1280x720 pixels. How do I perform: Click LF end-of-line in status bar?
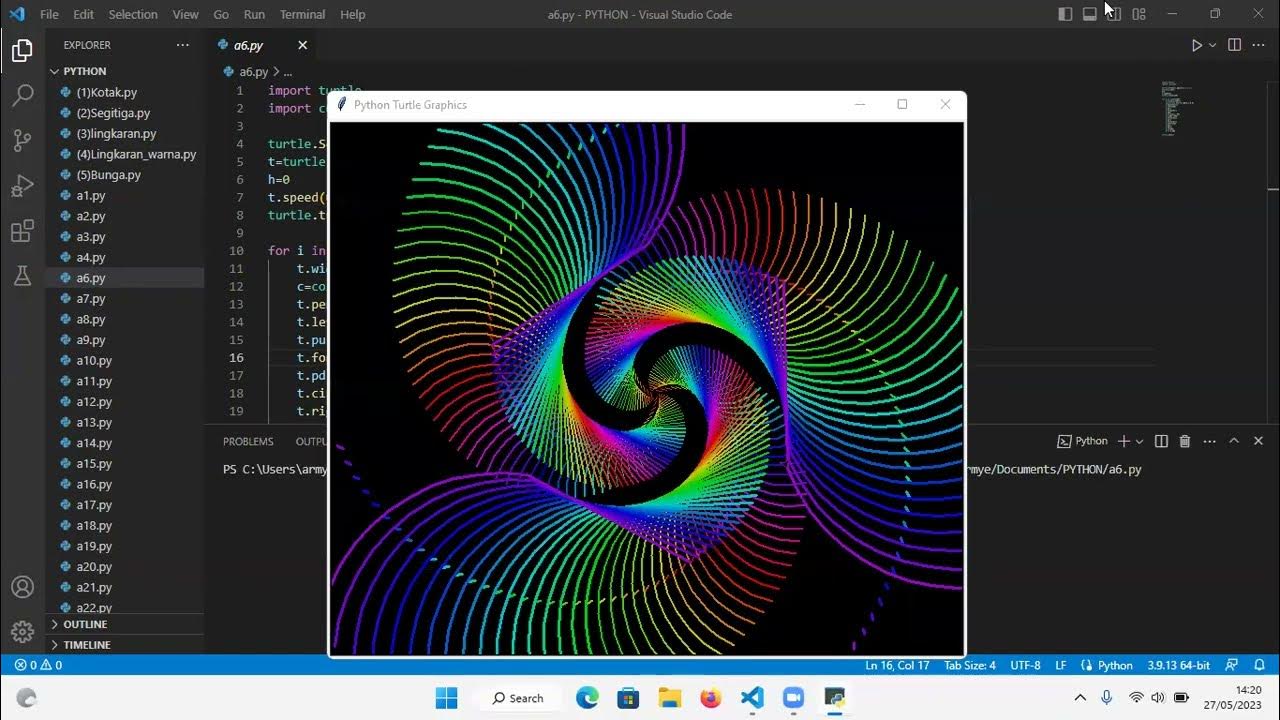click(x=1060, y=665)
